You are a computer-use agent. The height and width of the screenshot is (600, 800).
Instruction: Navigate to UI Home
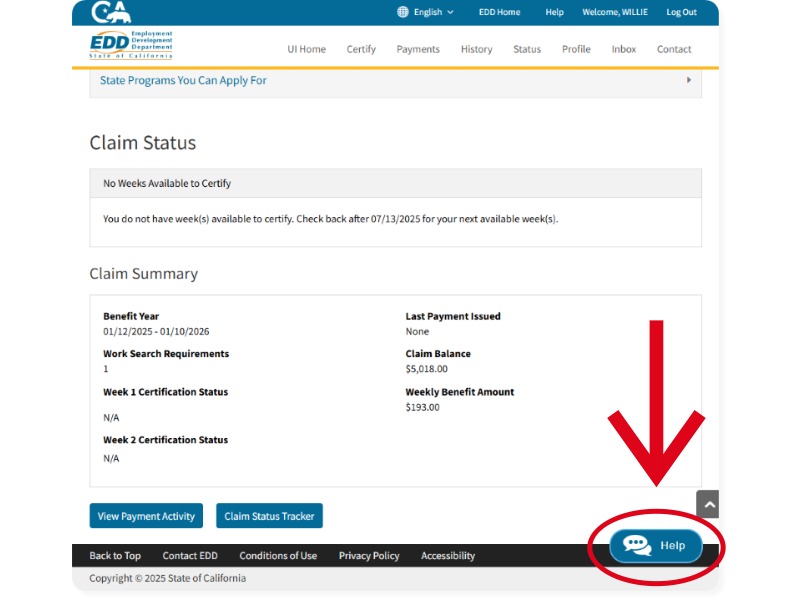[x=304, y=49]
